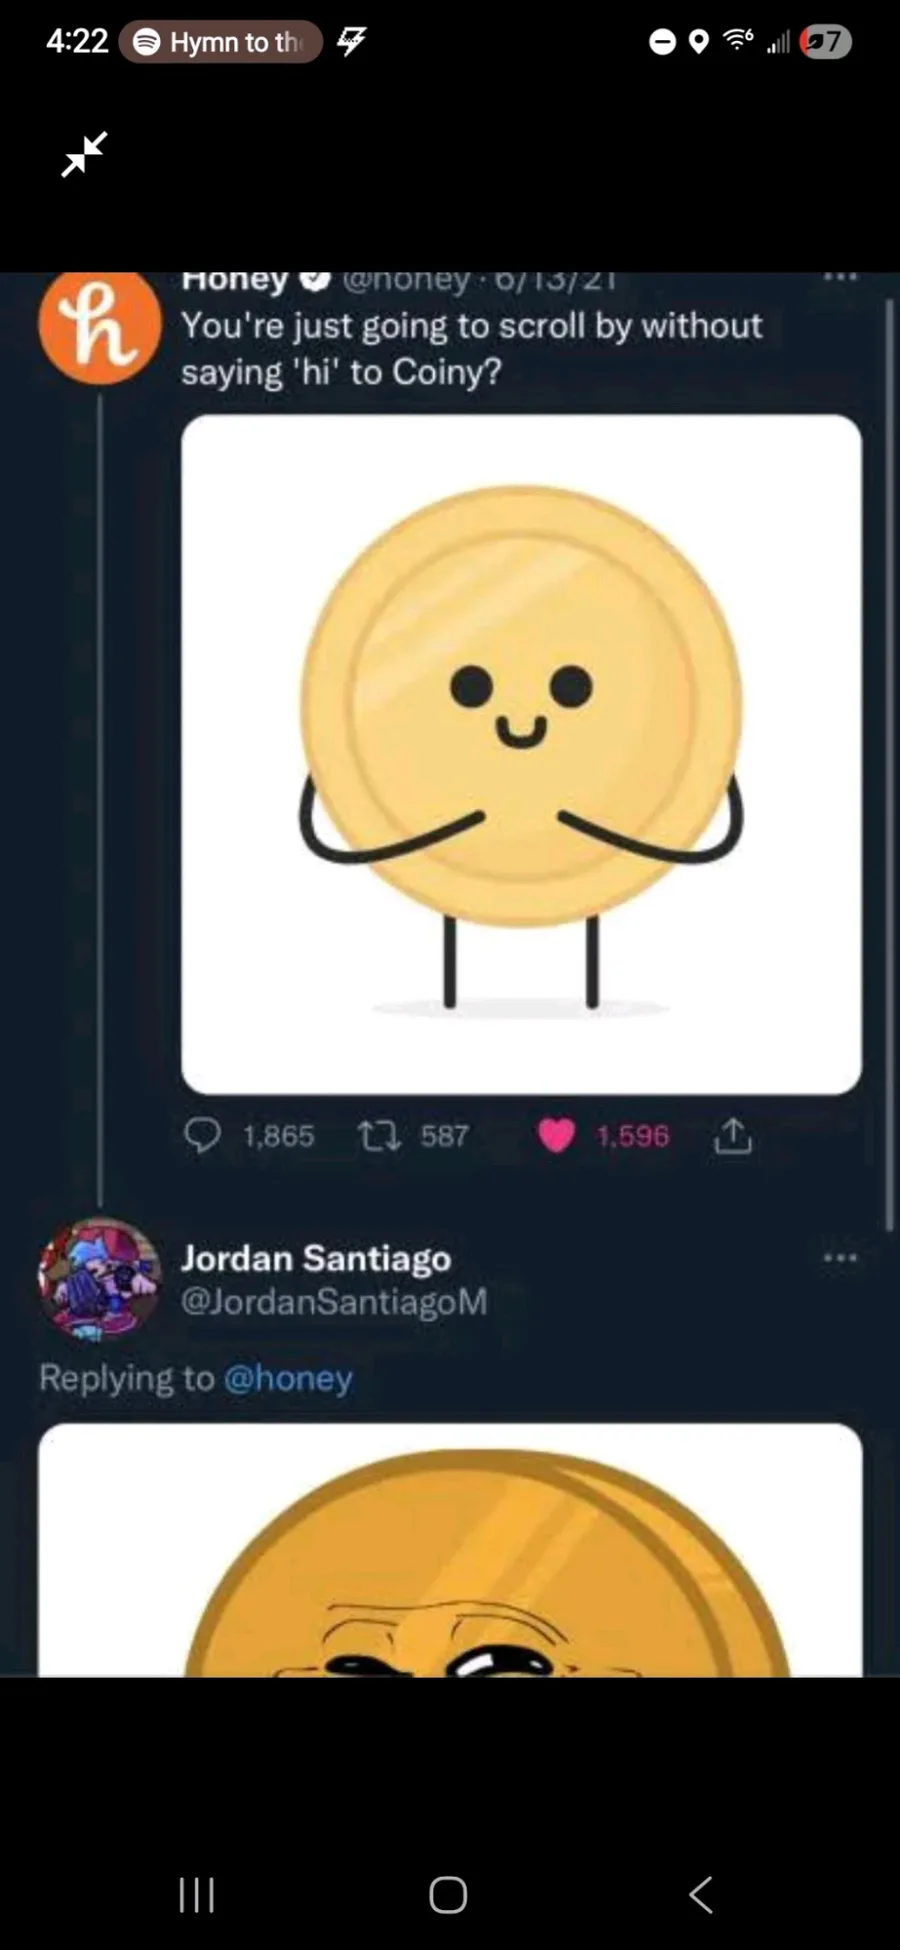Tap the retweet arrows icon
The height and width of the screenshot is (1950, 900).
pos(380,1136)
